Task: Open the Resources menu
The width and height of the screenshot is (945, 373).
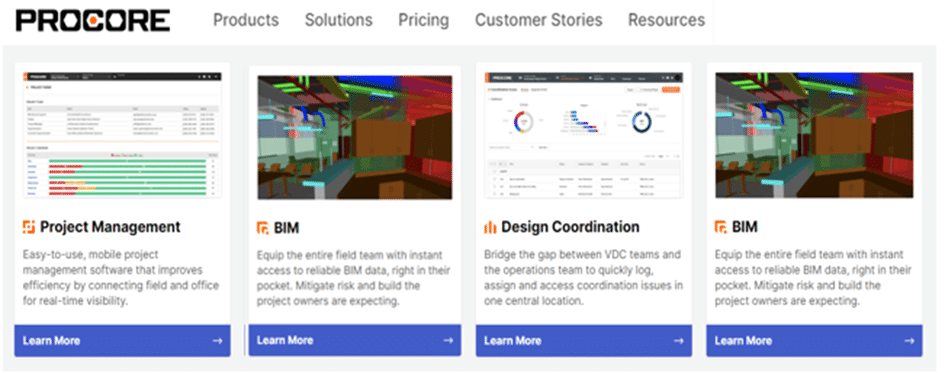Action: tap(667, 20)
